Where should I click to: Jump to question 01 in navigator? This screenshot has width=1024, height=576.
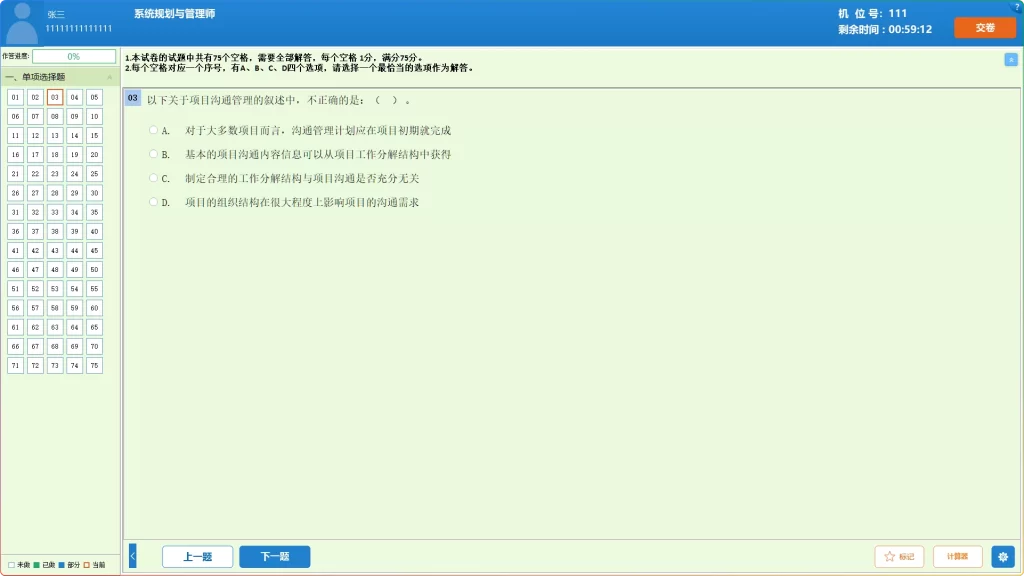[x=15, y=97]
